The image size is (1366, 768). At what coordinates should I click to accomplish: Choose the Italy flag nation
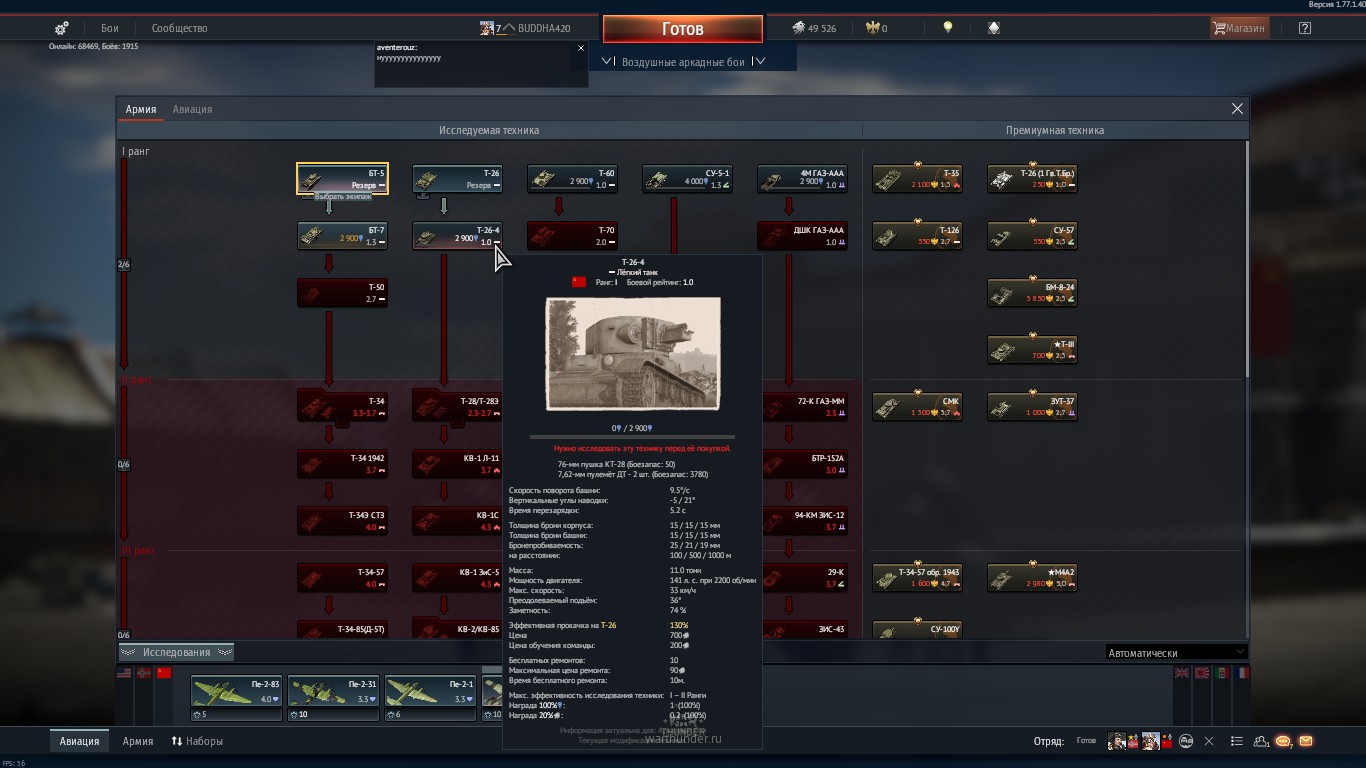coord(1222,673)
